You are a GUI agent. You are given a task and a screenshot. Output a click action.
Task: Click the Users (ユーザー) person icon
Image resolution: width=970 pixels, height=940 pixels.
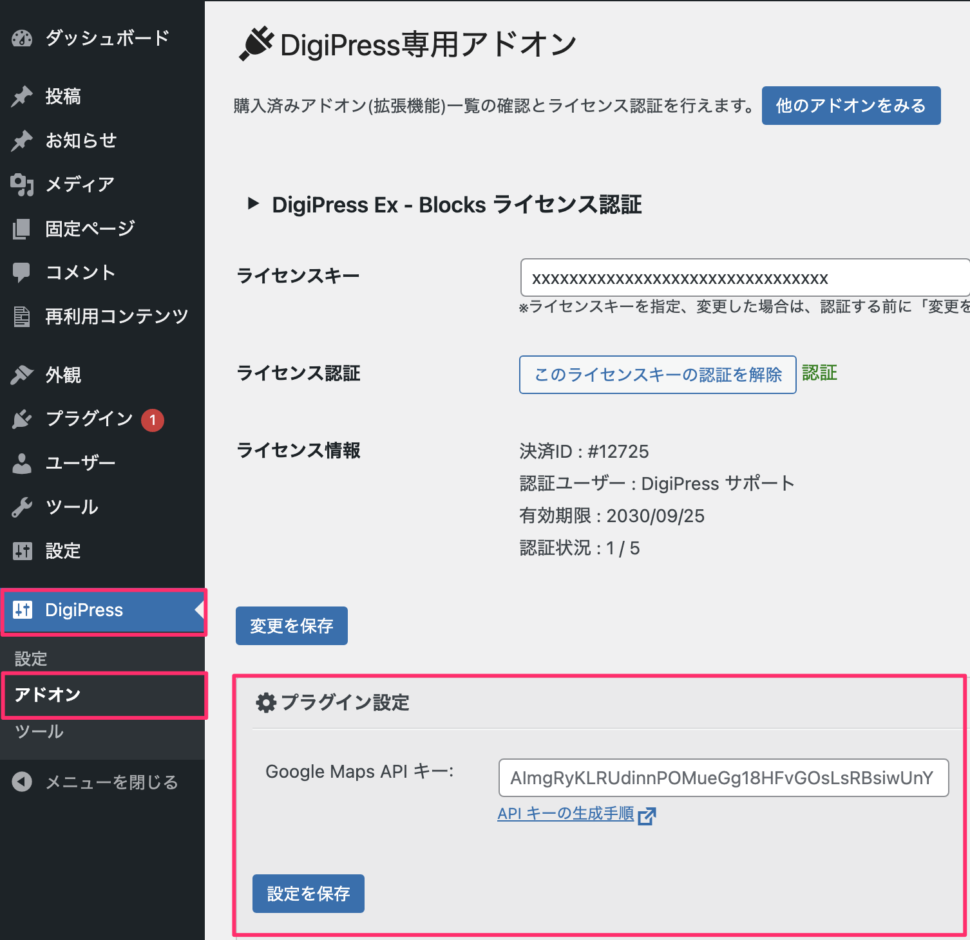tap(22, 463)
